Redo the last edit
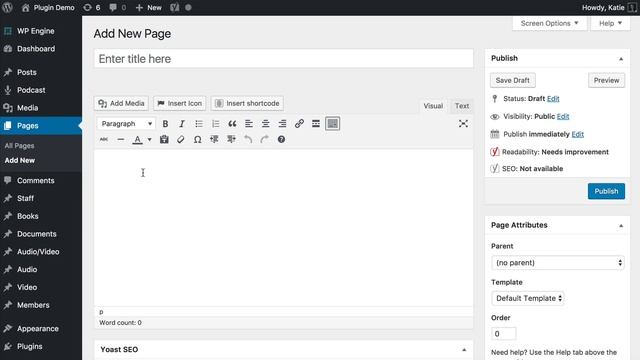The image size is (640, 360). 264,140
